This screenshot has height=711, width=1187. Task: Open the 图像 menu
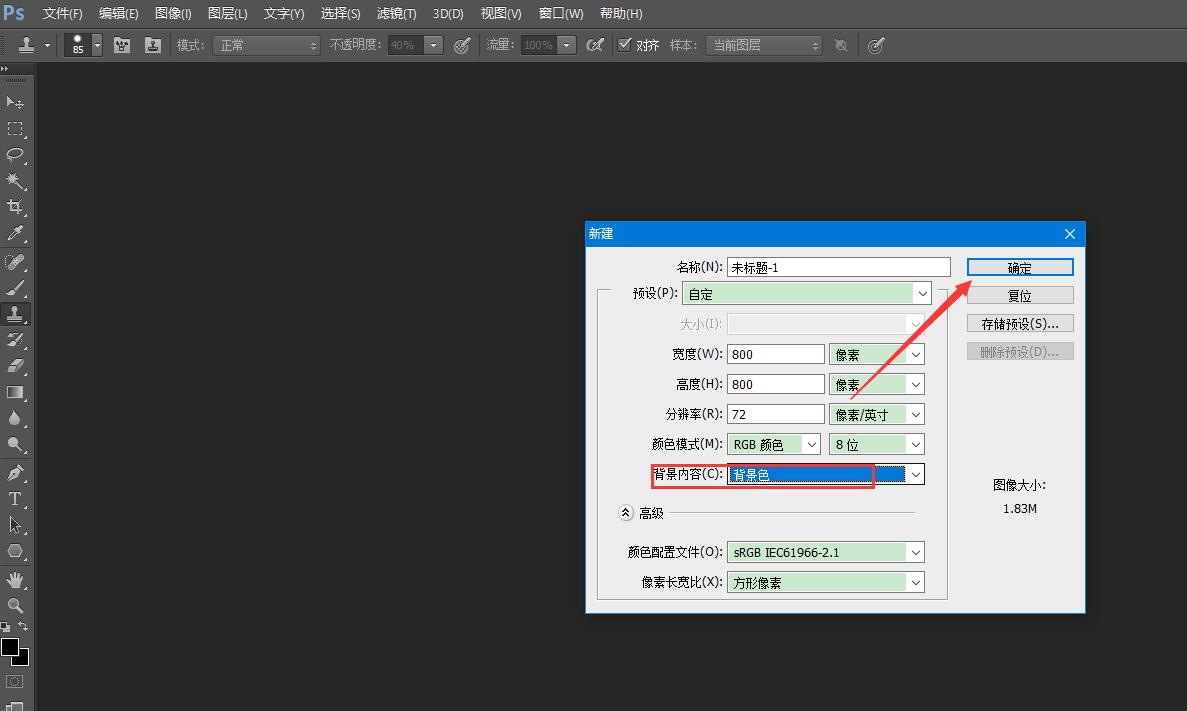173,14
